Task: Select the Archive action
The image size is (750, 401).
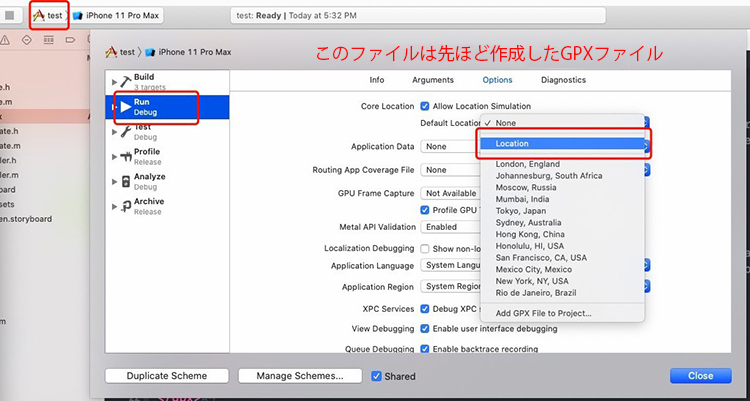Action: click(167, 206)
